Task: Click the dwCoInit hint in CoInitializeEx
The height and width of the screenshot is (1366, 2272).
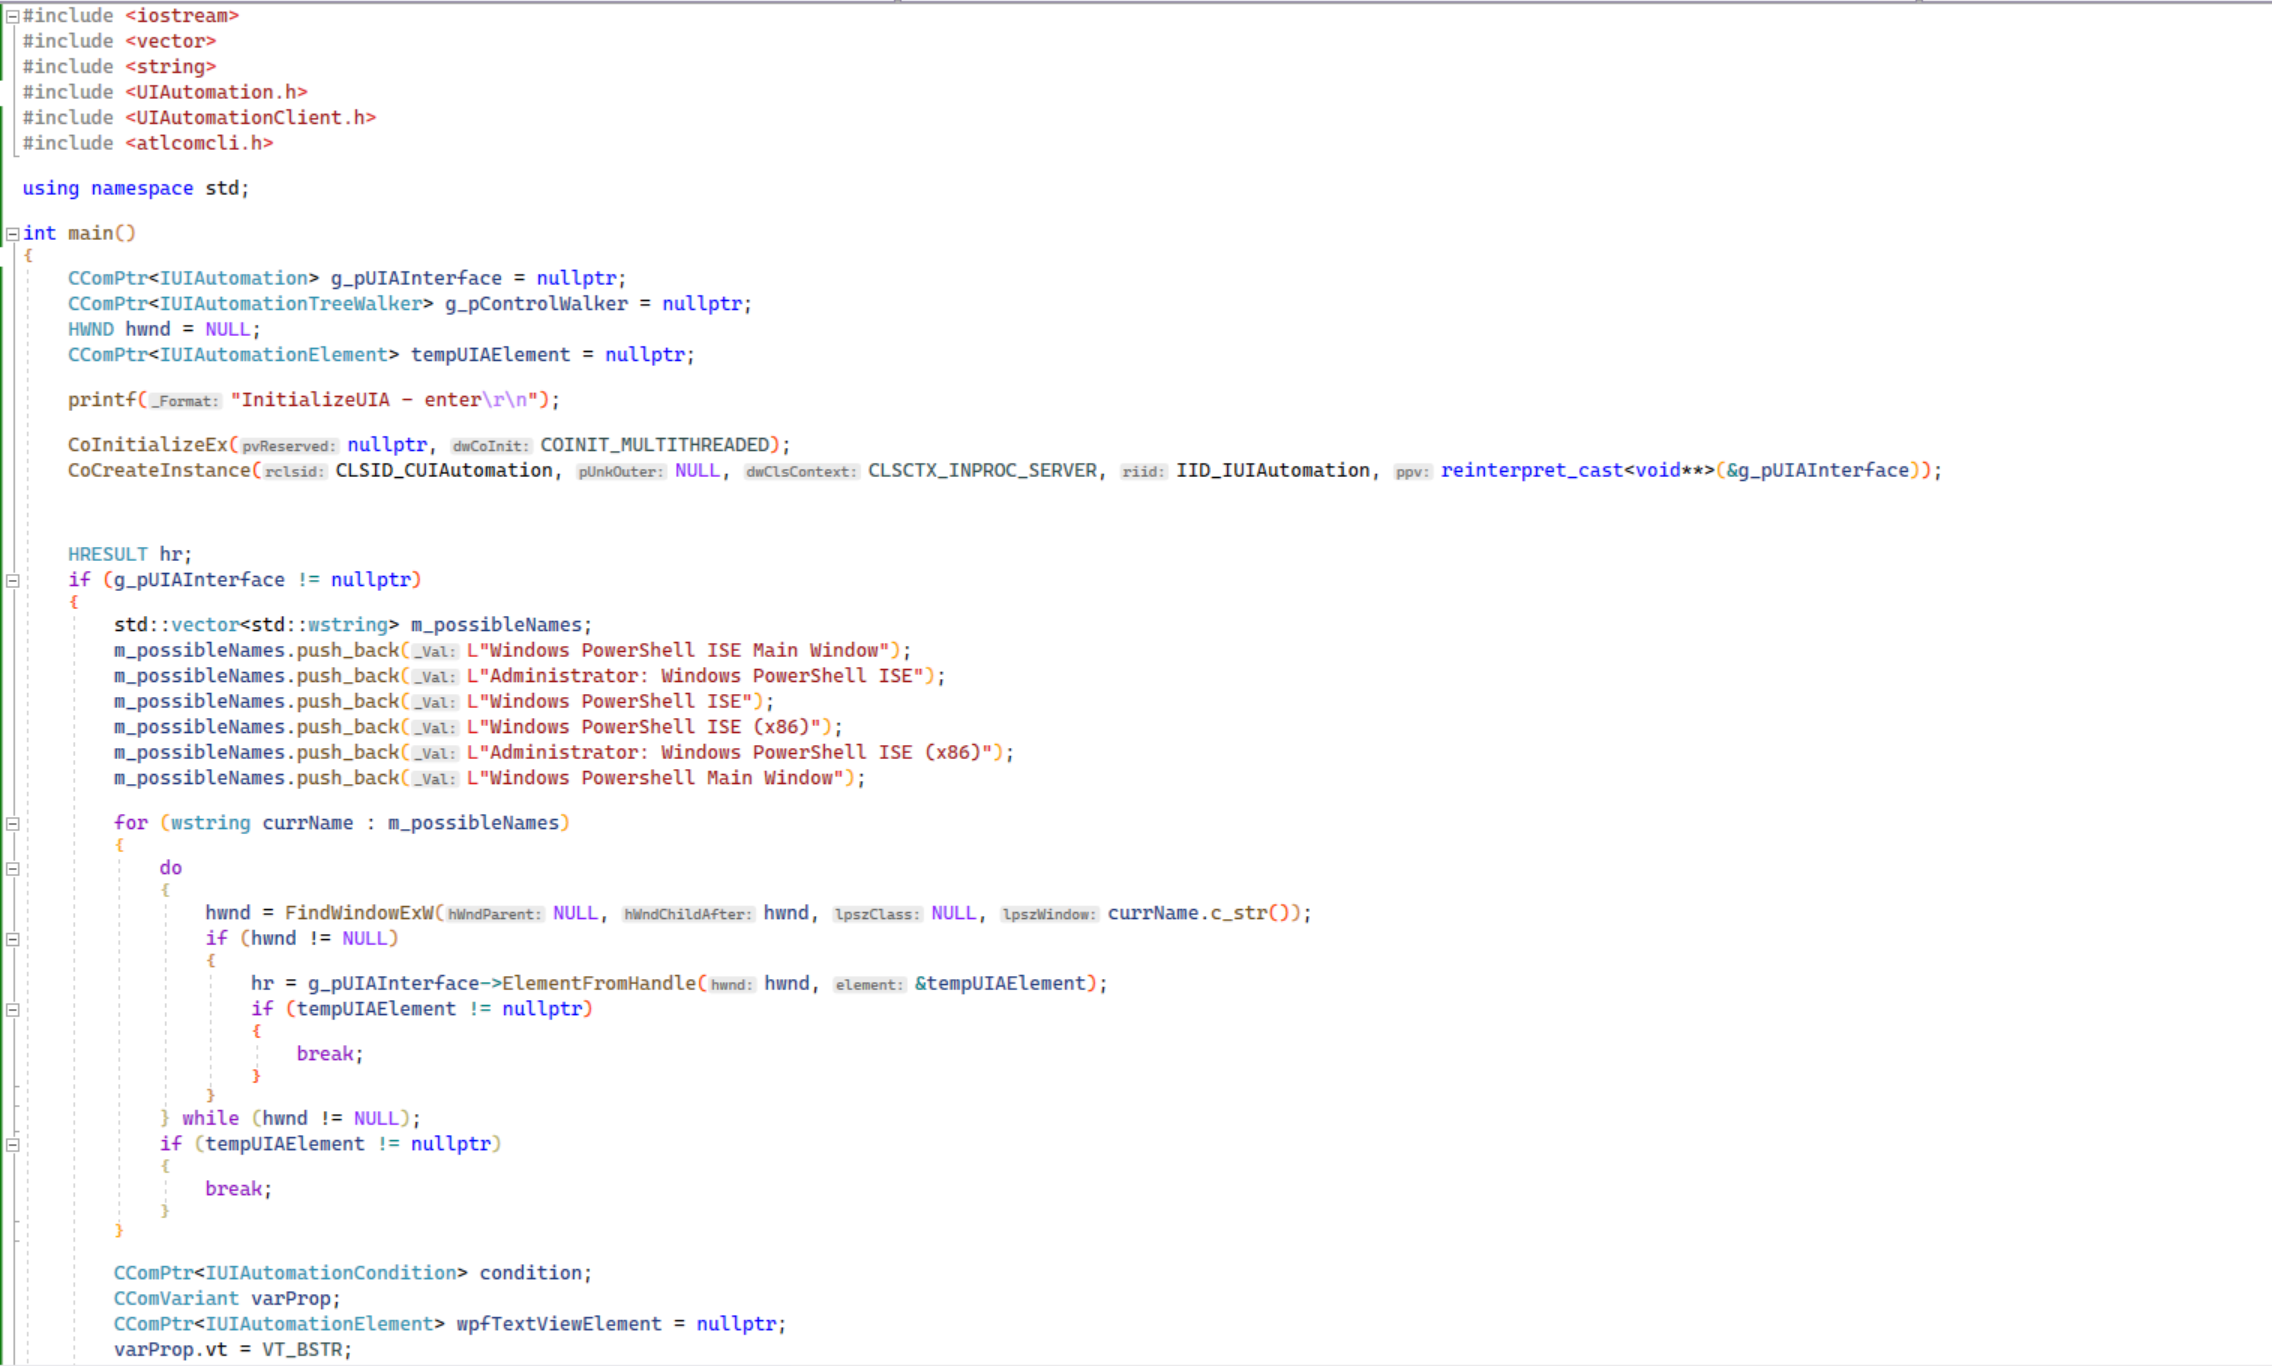Action: 491,445
